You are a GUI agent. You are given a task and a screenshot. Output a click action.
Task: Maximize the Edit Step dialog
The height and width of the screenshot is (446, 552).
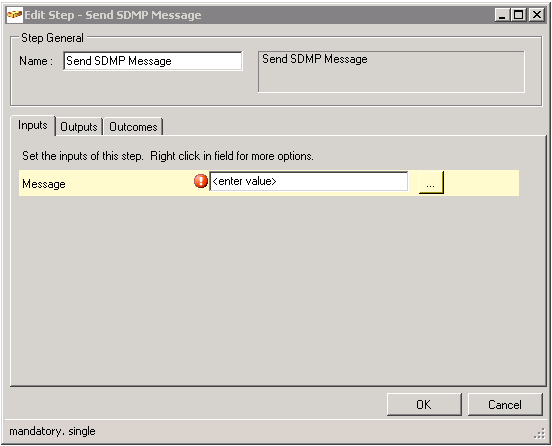519,15
